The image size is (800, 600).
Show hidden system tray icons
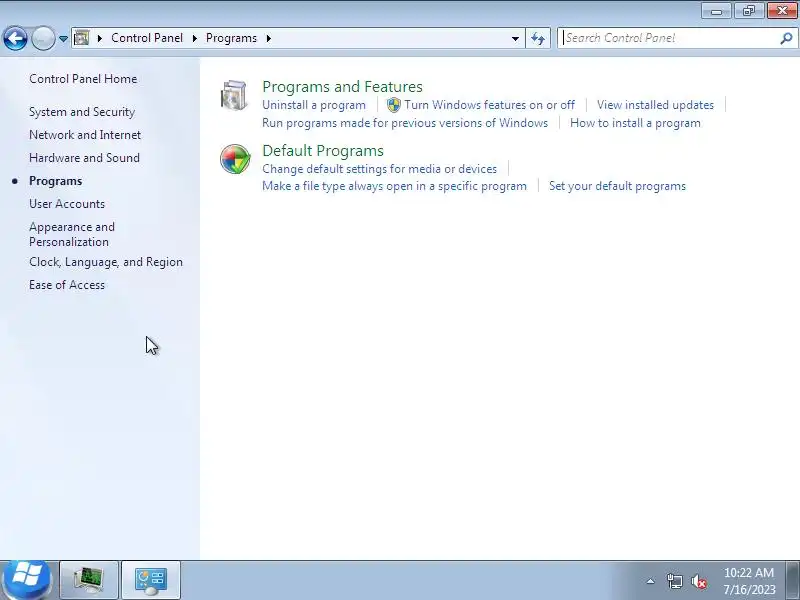[x=651, y=581]
